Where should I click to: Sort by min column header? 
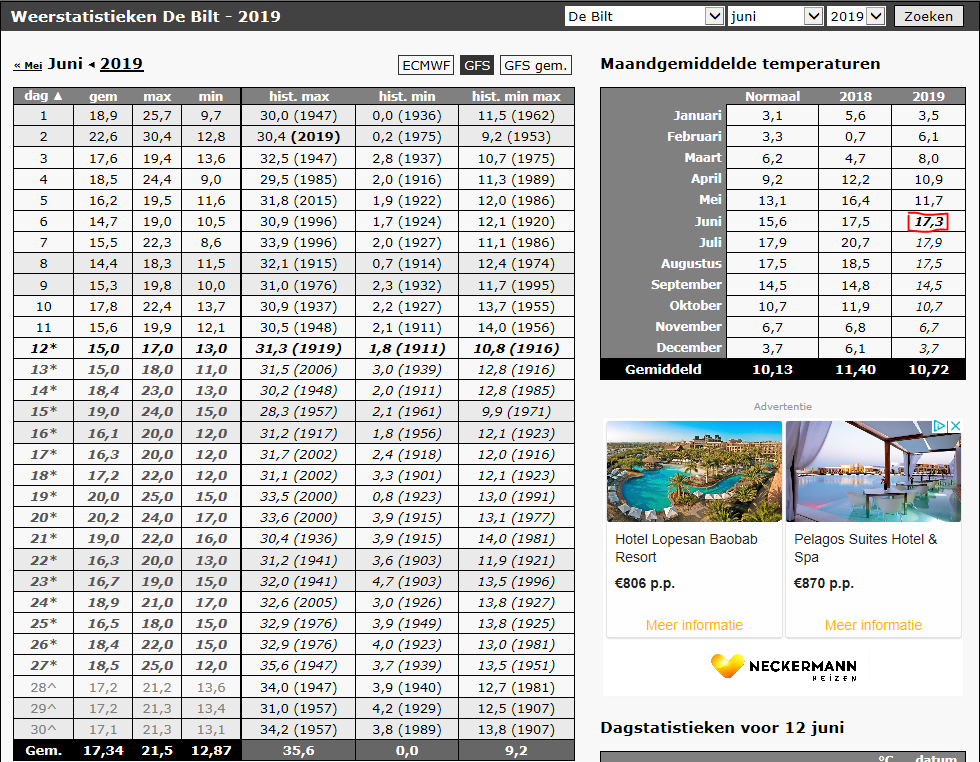(x=211, y=96)
